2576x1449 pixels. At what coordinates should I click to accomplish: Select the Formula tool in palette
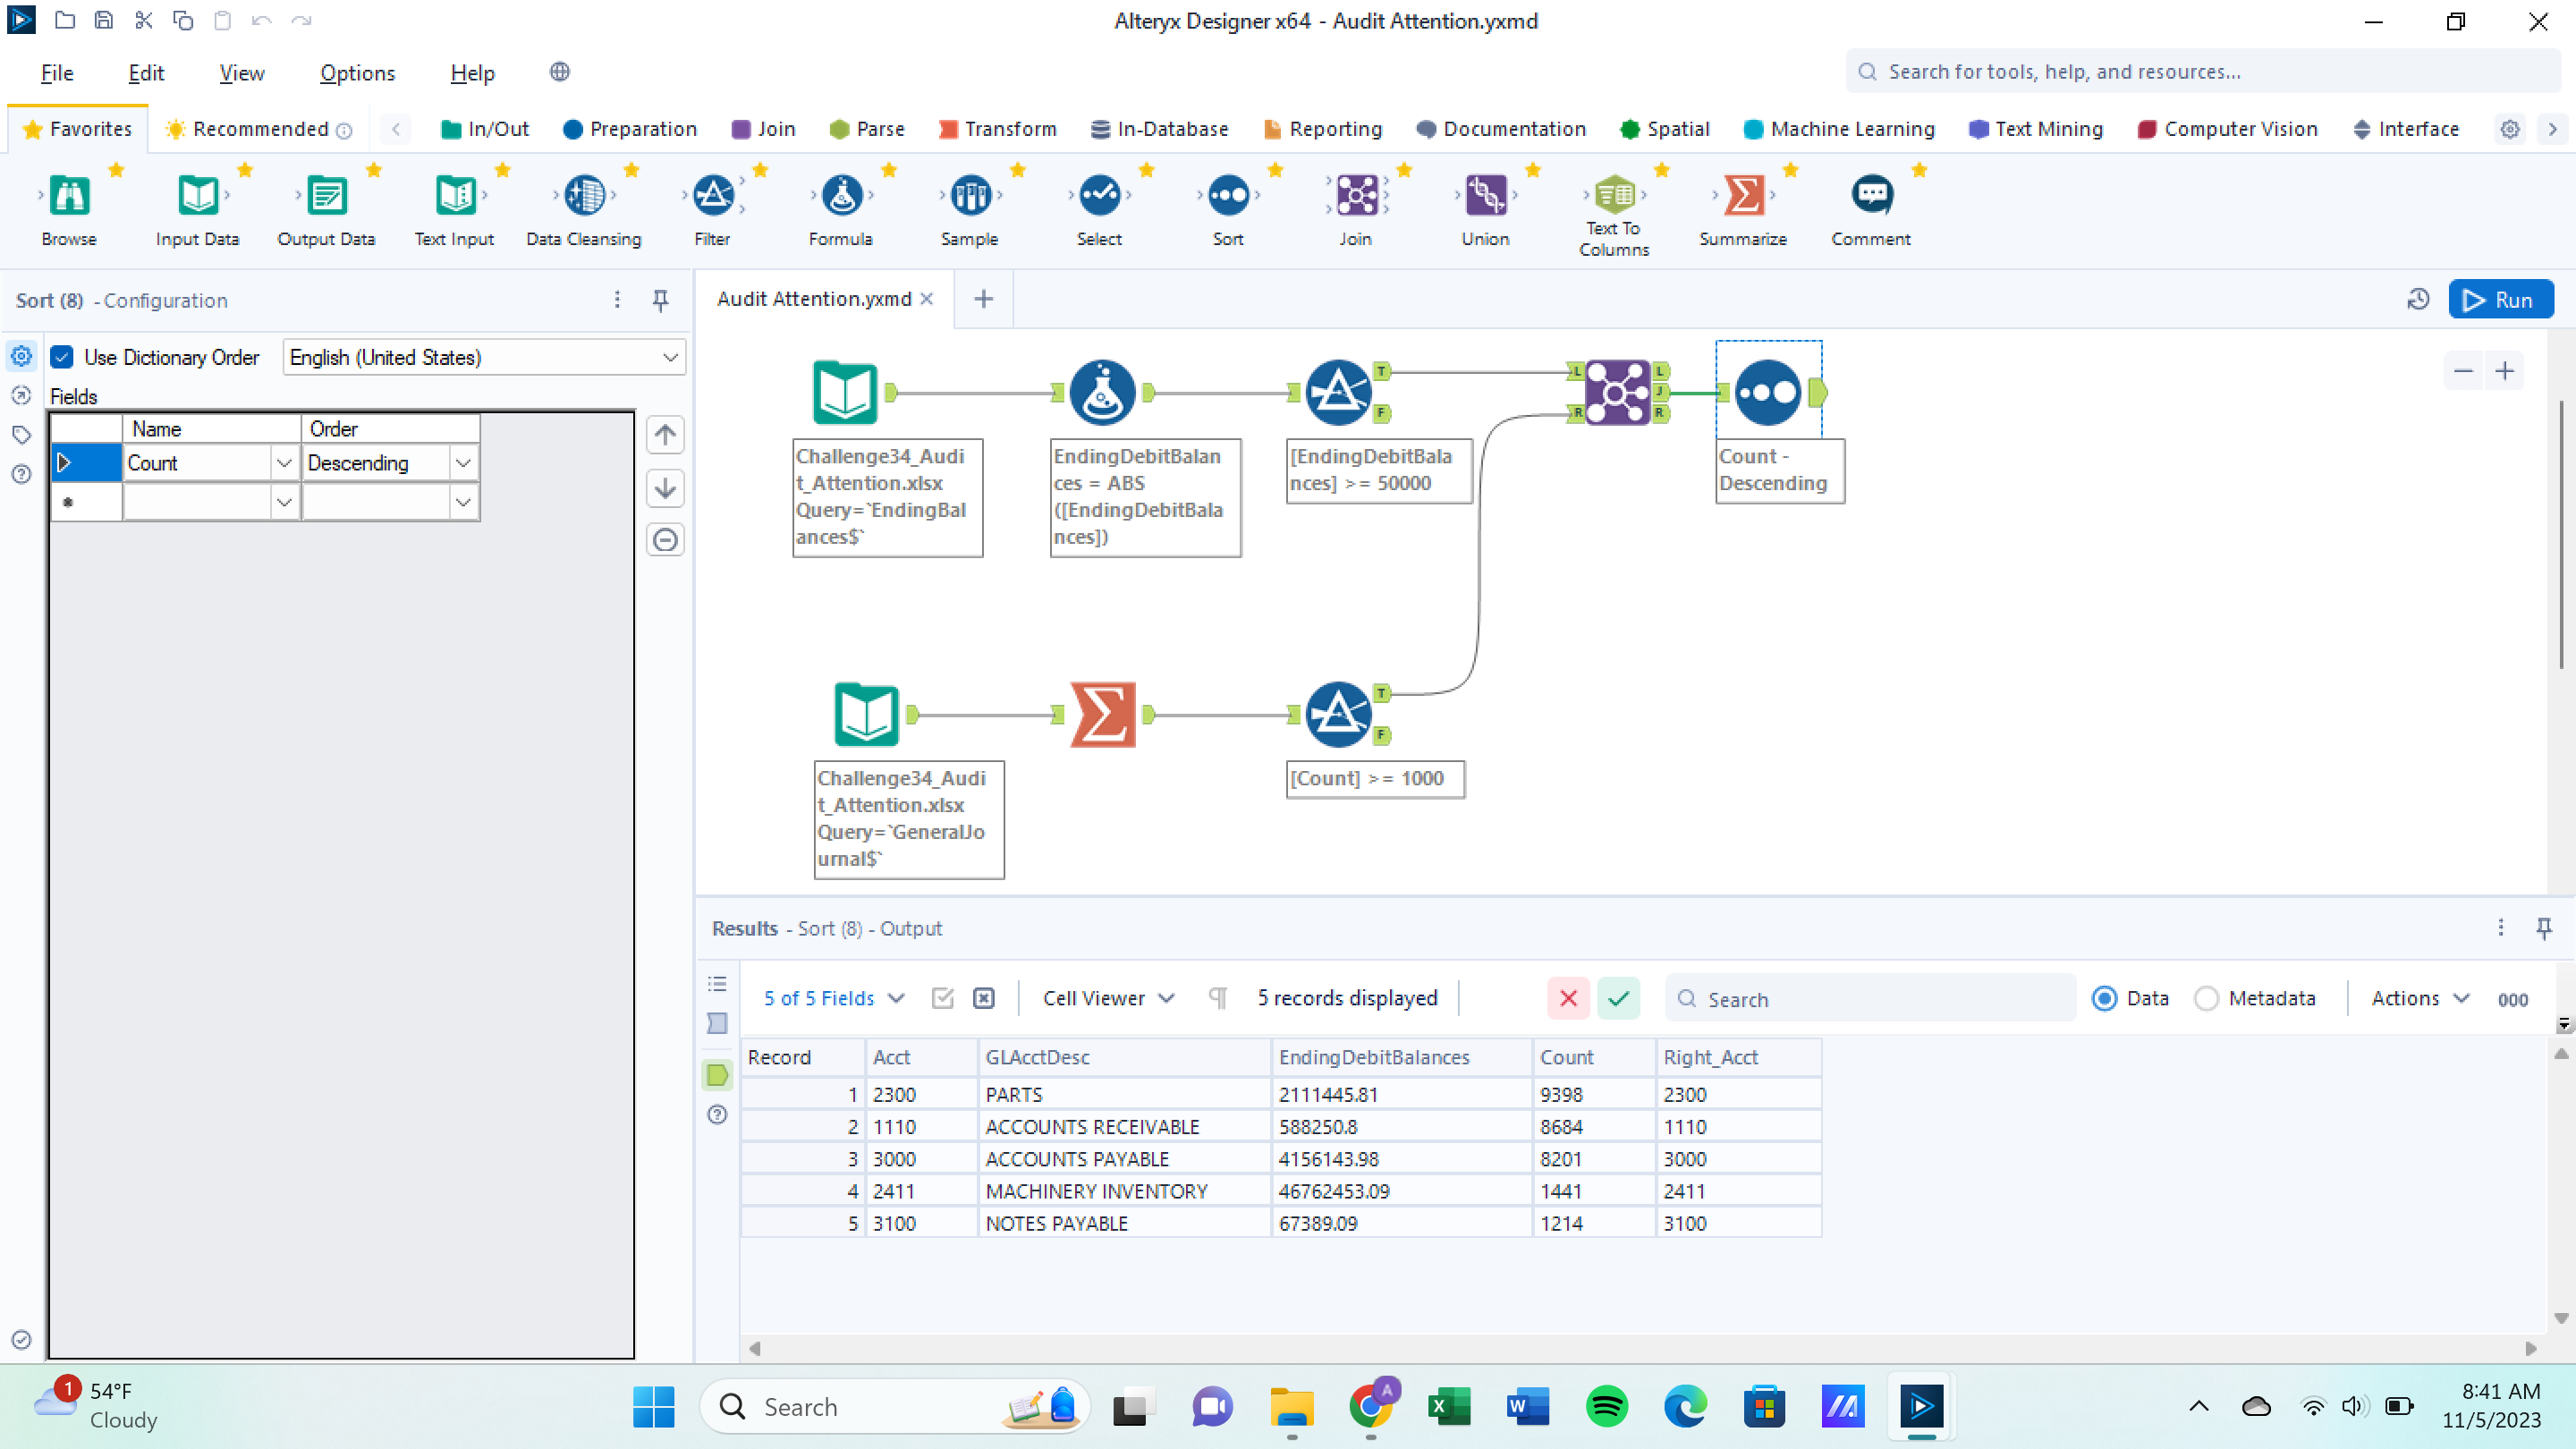841,207
